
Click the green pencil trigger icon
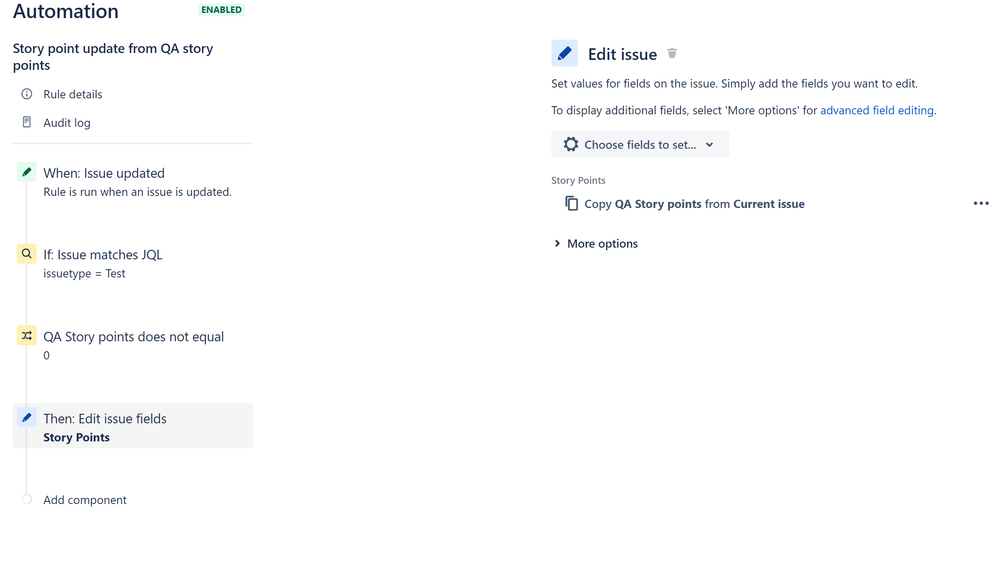click(26, 172)
